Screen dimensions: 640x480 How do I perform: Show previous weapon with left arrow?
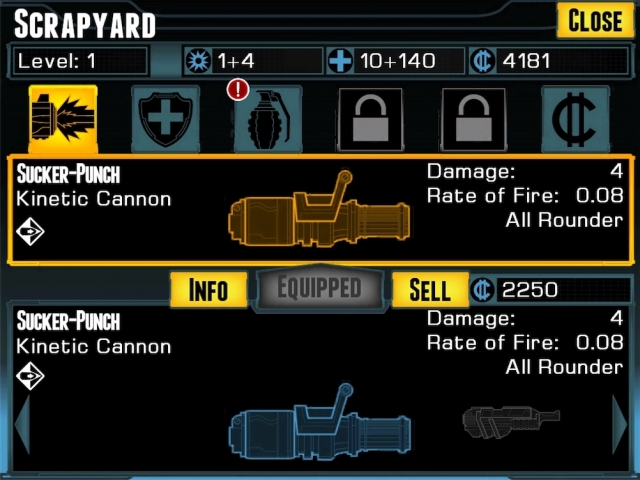22,424
